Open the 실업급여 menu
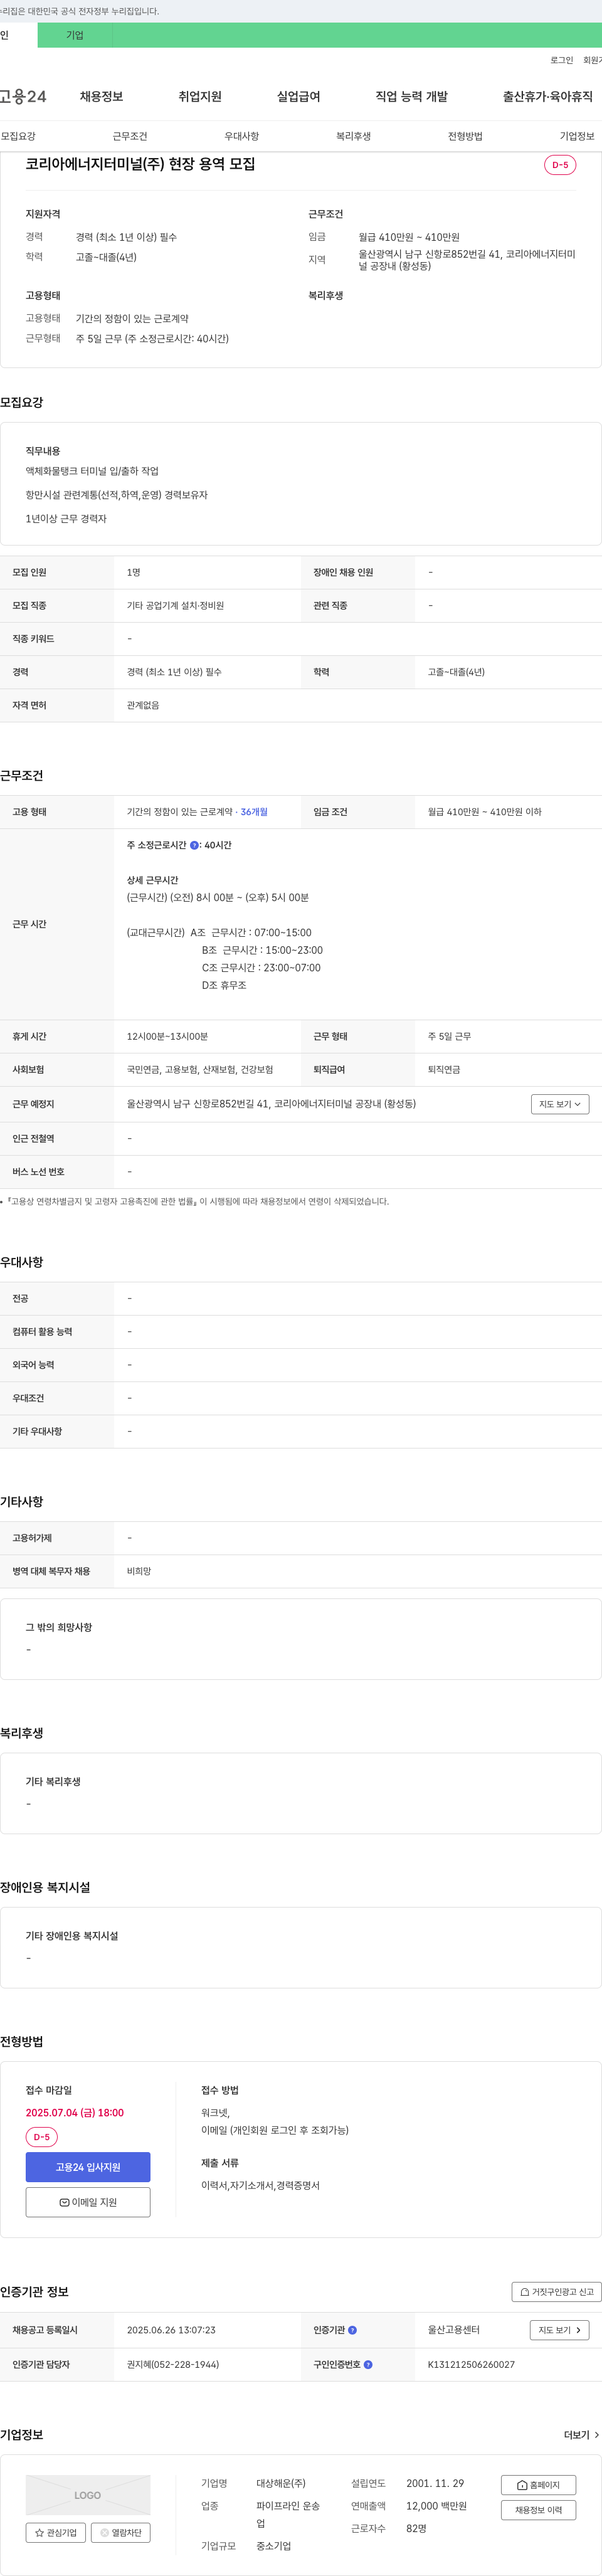The width and height of the screenshot is (602, 2576). click(299, 96)
